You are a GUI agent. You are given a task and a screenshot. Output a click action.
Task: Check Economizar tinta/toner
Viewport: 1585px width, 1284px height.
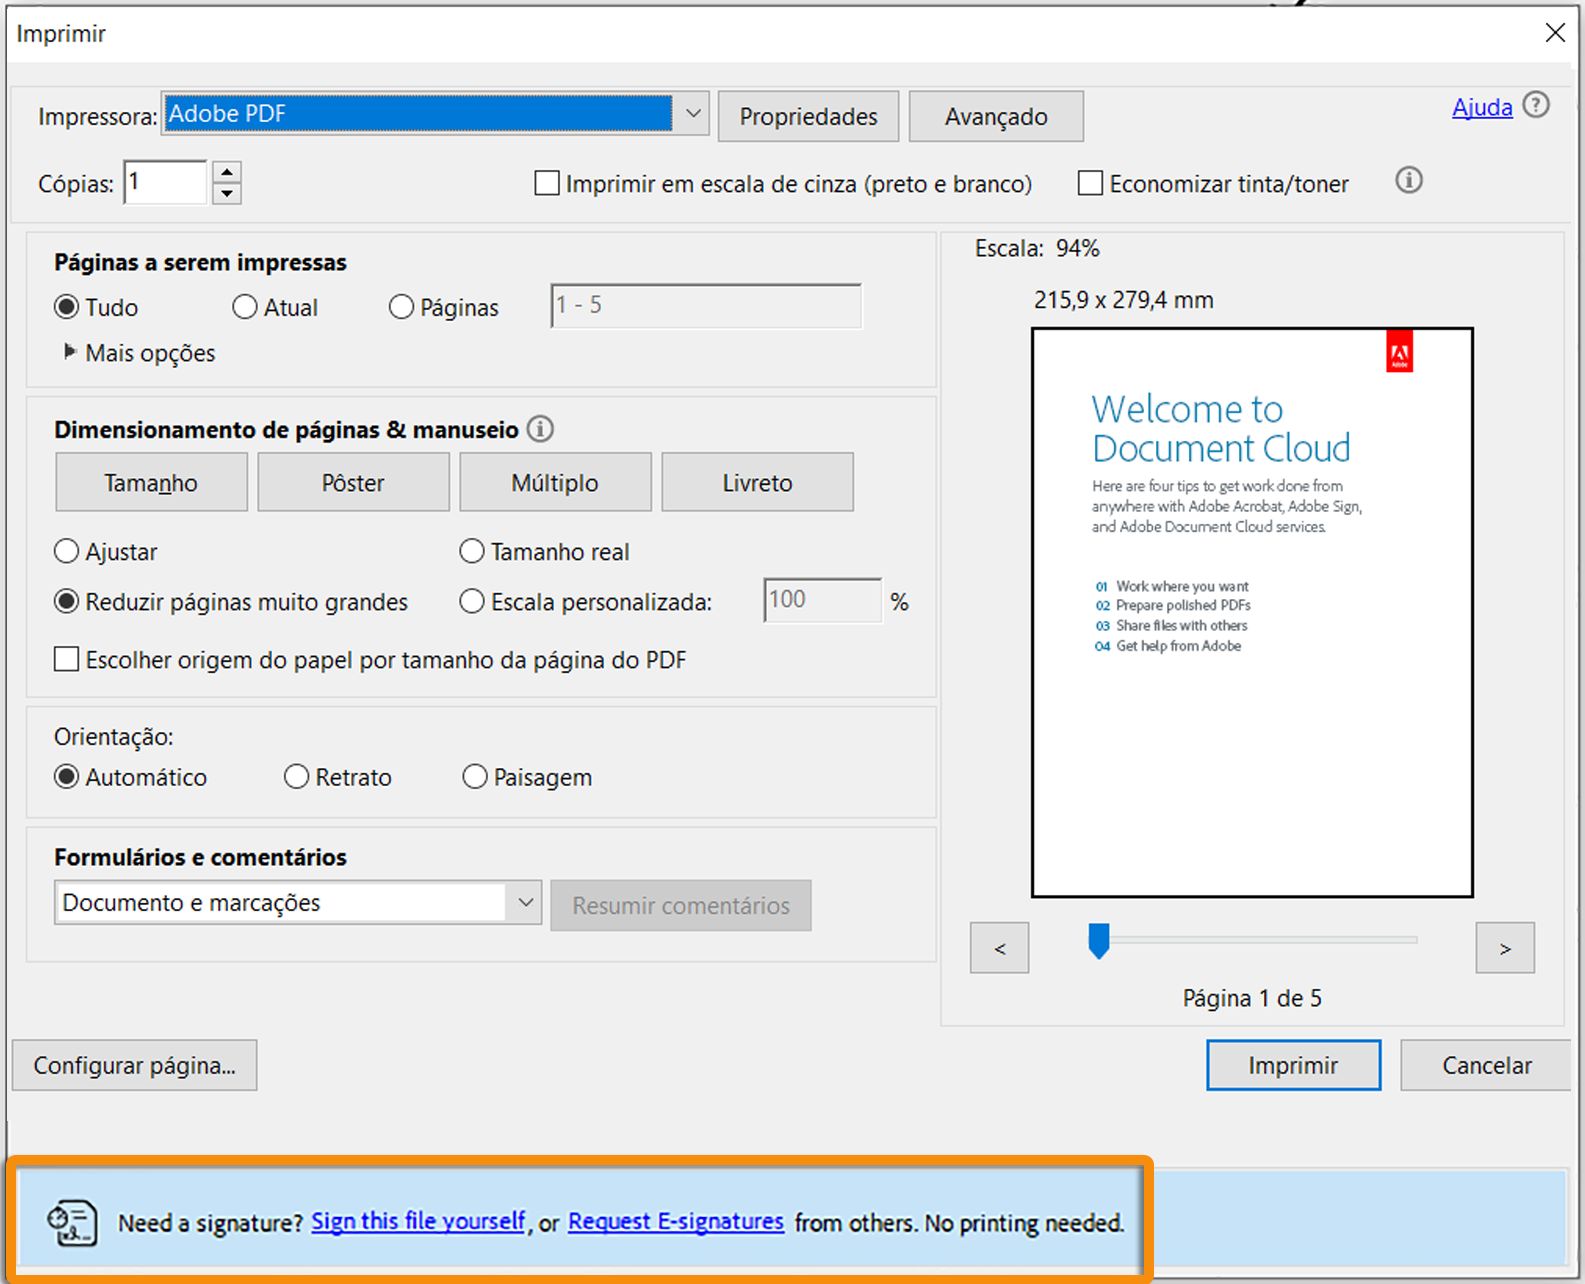1090,183
